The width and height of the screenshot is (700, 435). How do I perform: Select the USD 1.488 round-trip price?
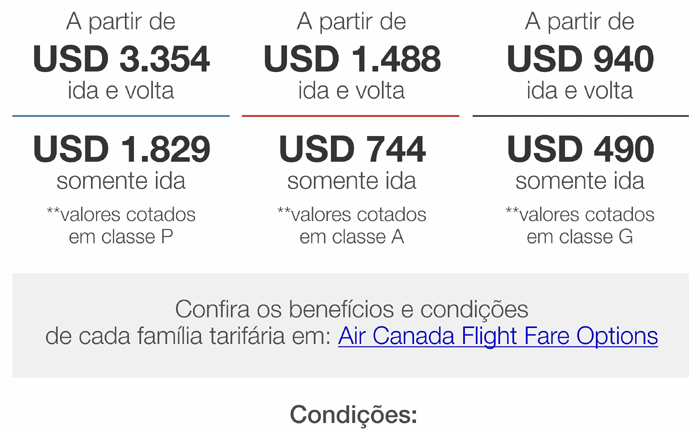point(352,59)
